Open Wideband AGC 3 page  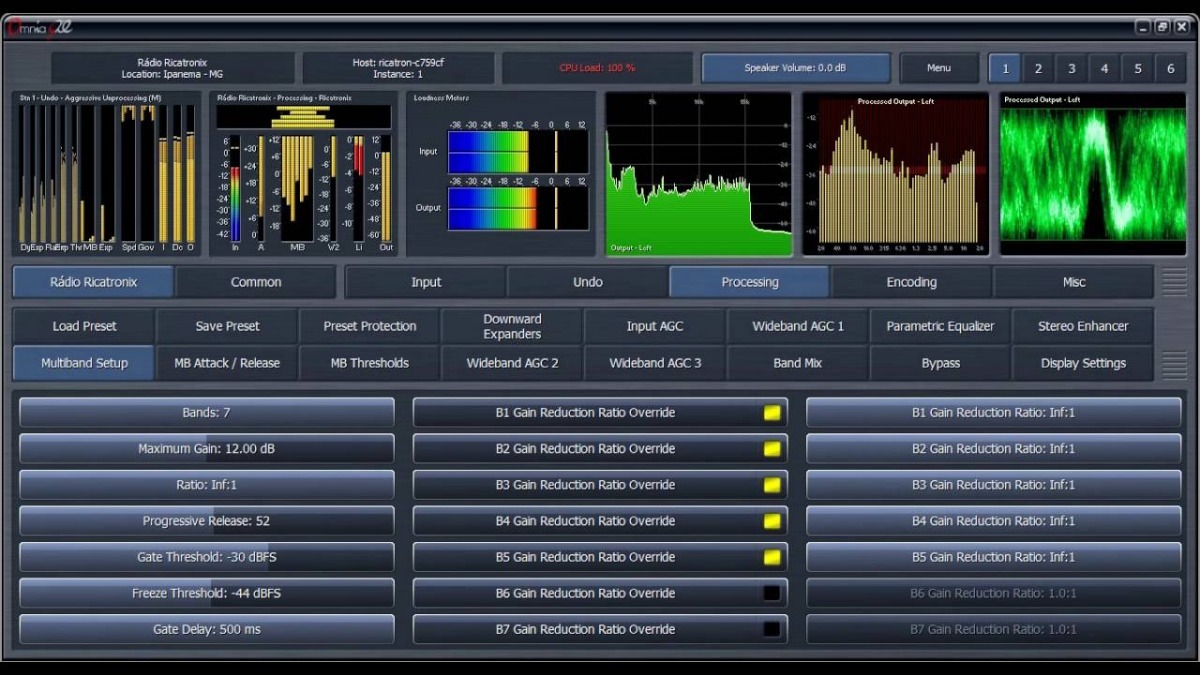655,363
